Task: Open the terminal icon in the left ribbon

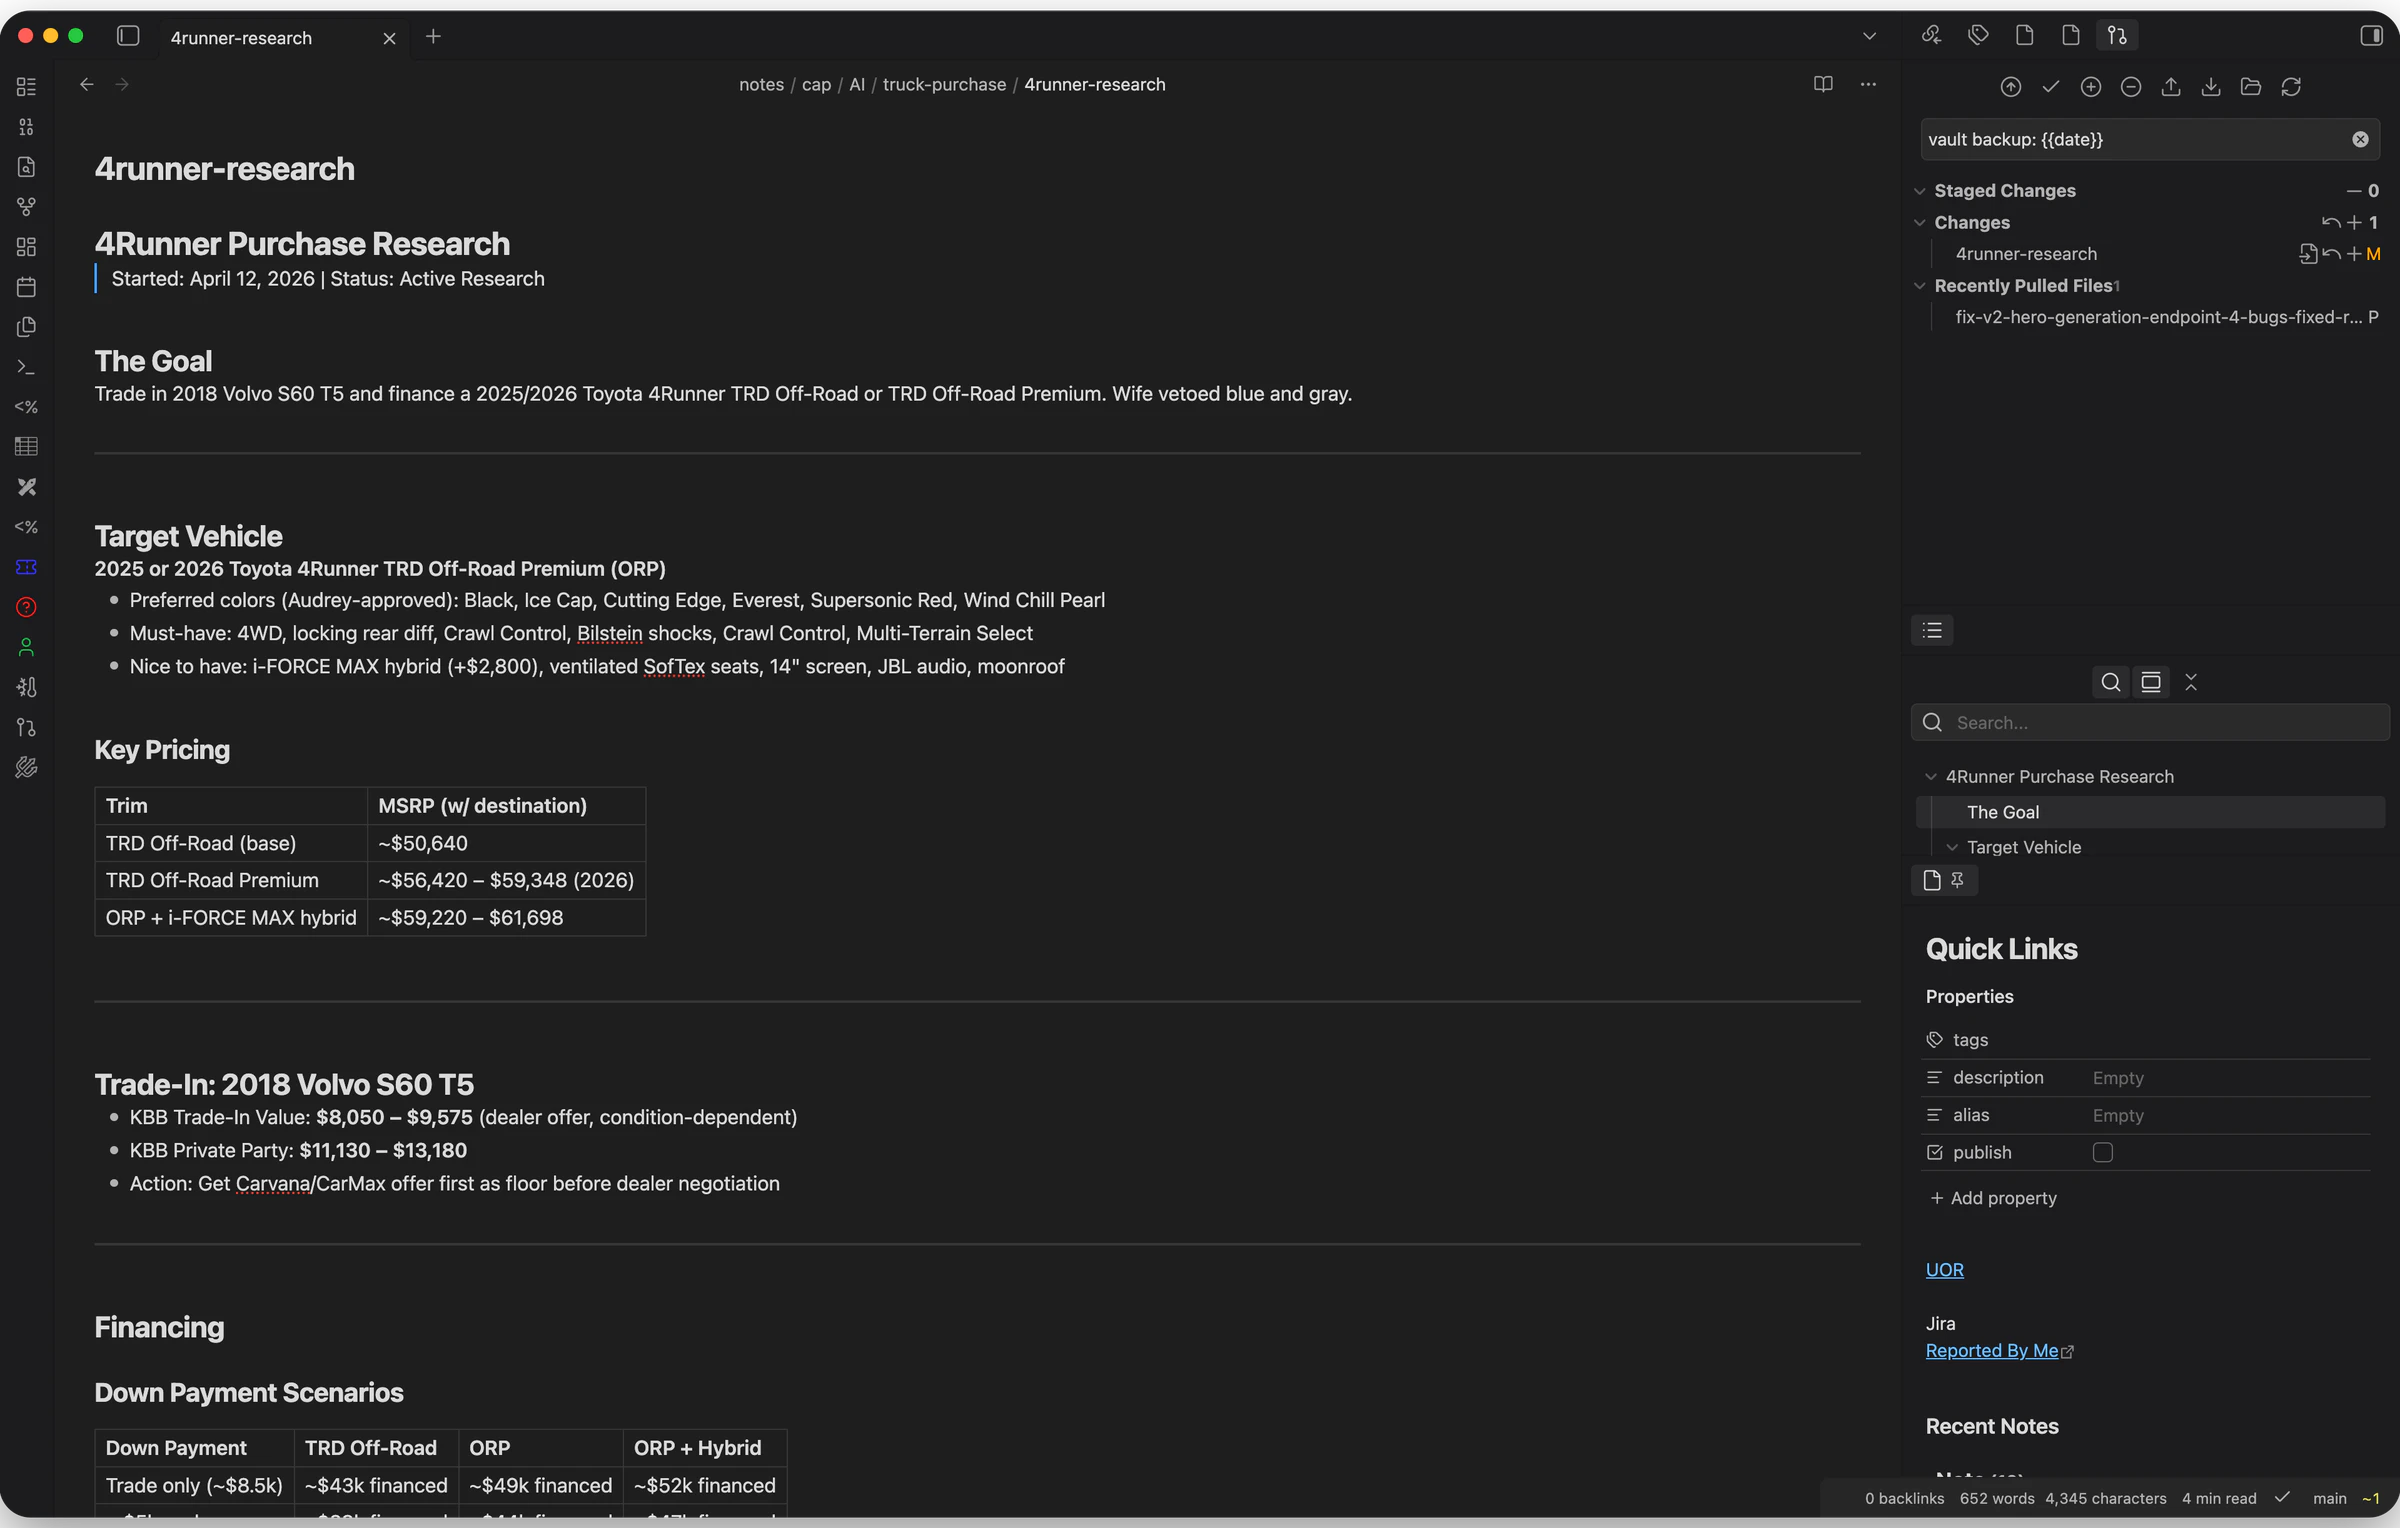Action: point(26,367)
